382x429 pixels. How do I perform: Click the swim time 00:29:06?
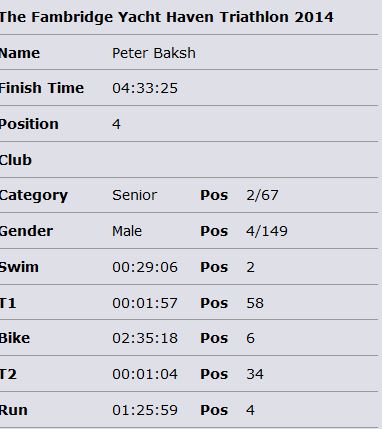pyautogui.click(x=145, y=267)
